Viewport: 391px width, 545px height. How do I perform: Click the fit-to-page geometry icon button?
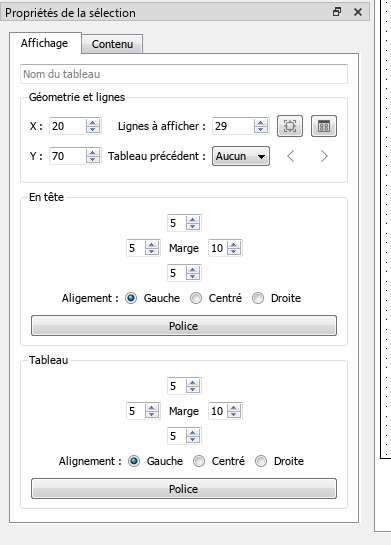290,126
